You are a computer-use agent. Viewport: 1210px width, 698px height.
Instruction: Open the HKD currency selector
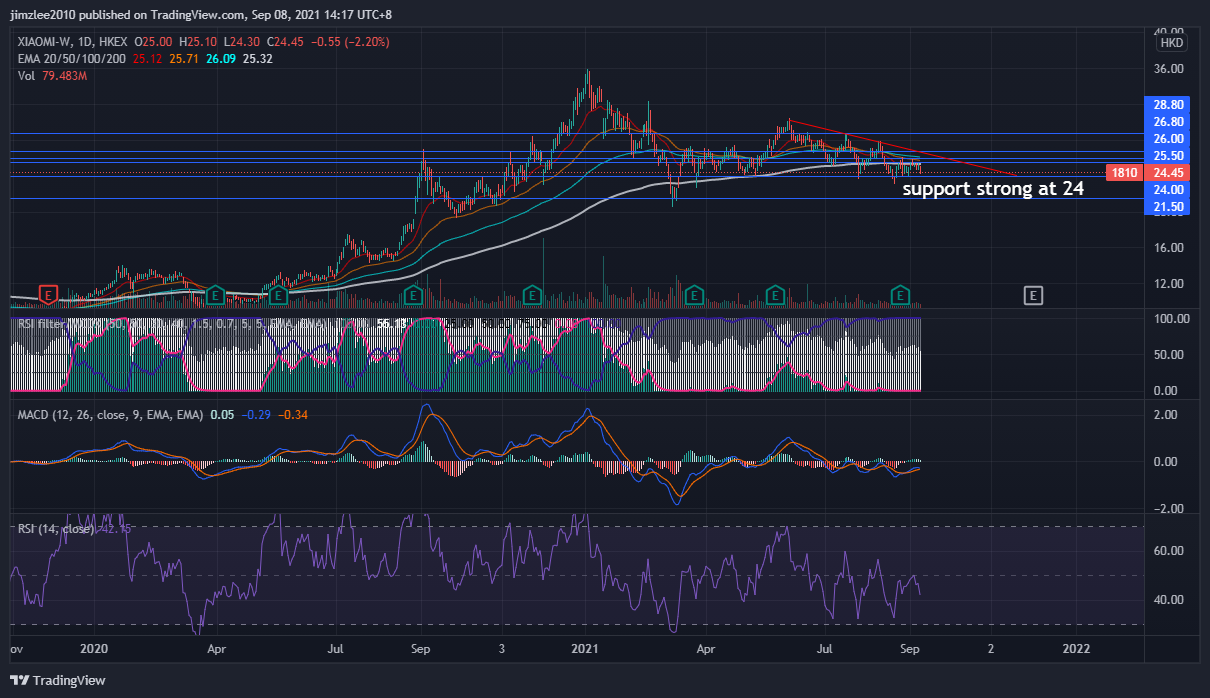[x=1171, y=44]
